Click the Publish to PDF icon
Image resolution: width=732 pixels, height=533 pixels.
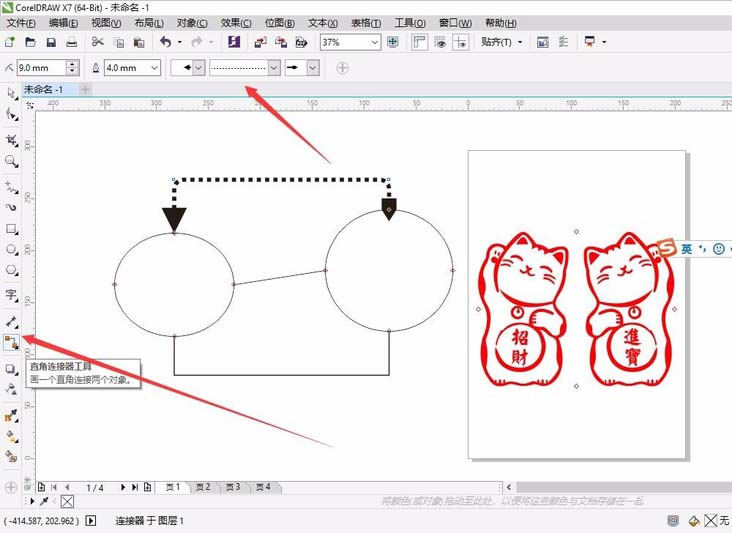coord(302,42)
